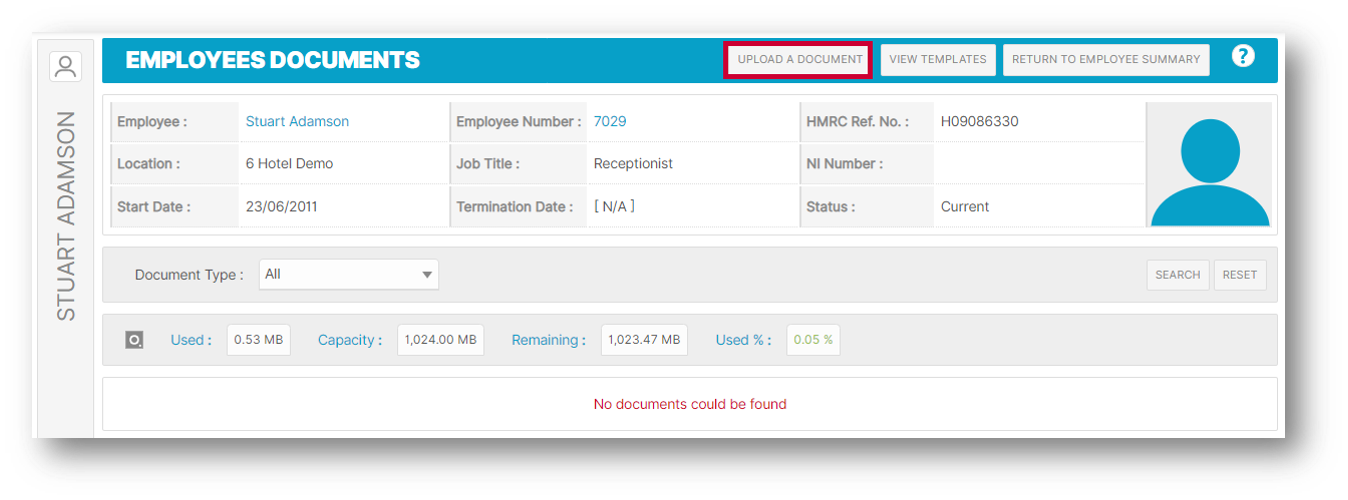Reset the document filter

coord(1239,275)
